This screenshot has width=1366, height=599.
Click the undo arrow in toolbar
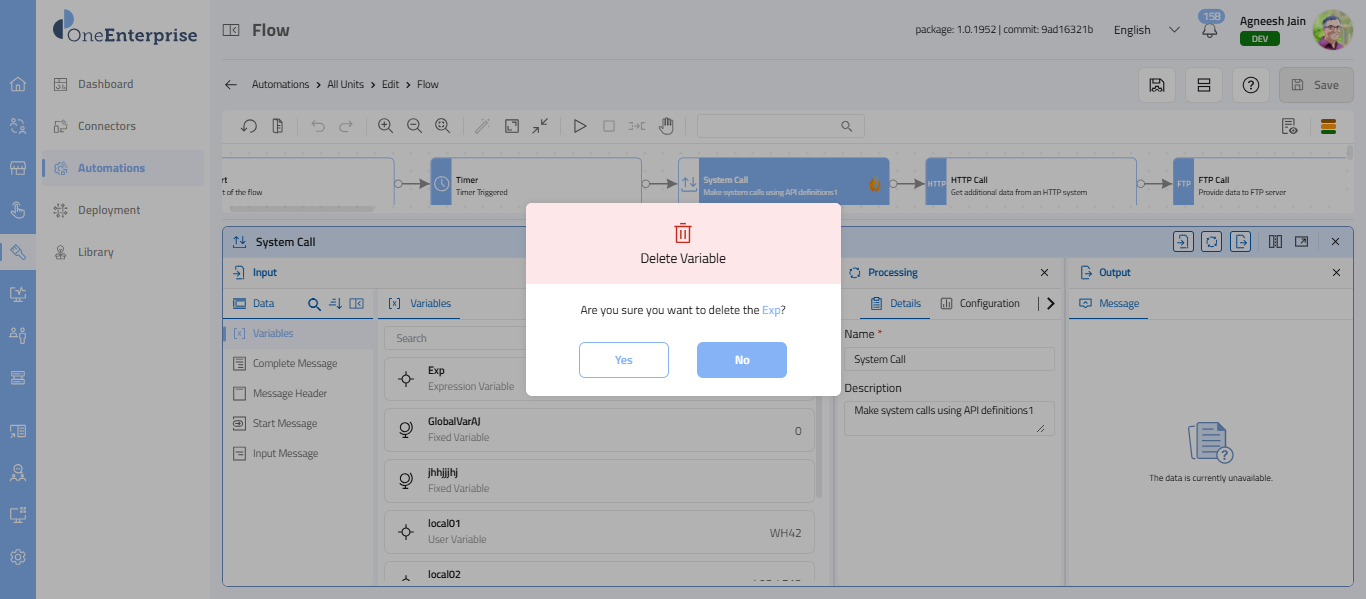(x=318, y=126)
